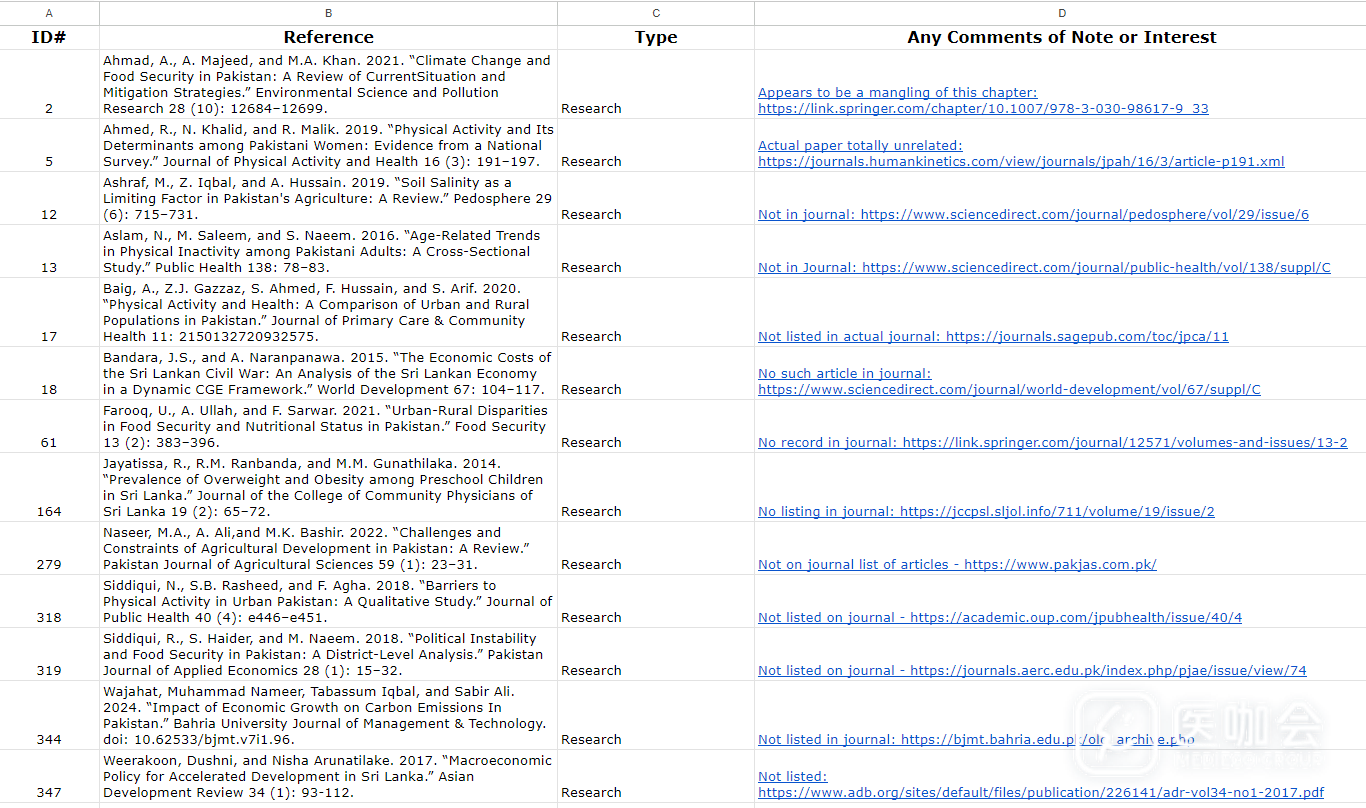Click the ID cell containing 164
Viewport: 1366px width, 808px height.
point(49,511)
